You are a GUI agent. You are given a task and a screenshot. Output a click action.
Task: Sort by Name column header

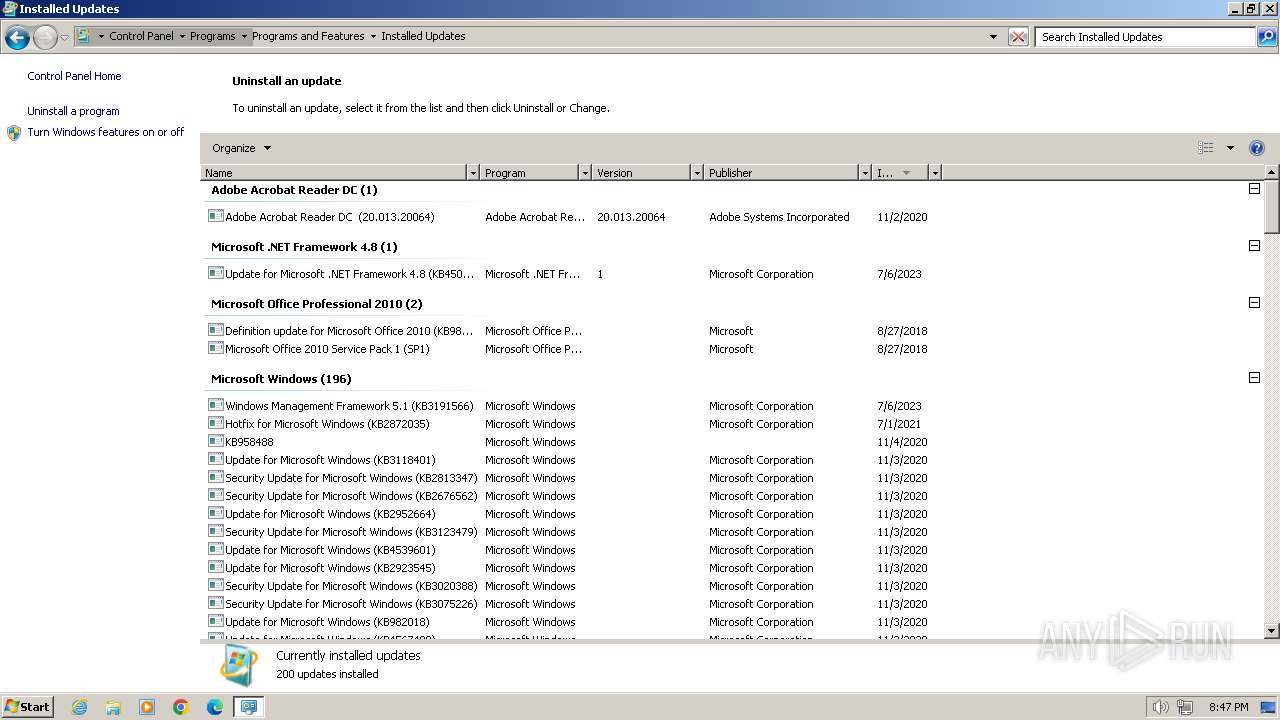(x=334, y=173)
